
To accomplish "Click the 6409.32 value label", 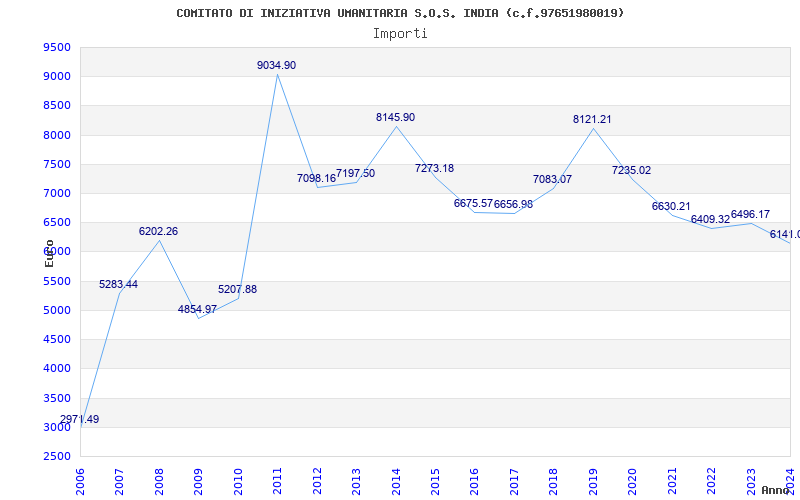I will (710, 219).
